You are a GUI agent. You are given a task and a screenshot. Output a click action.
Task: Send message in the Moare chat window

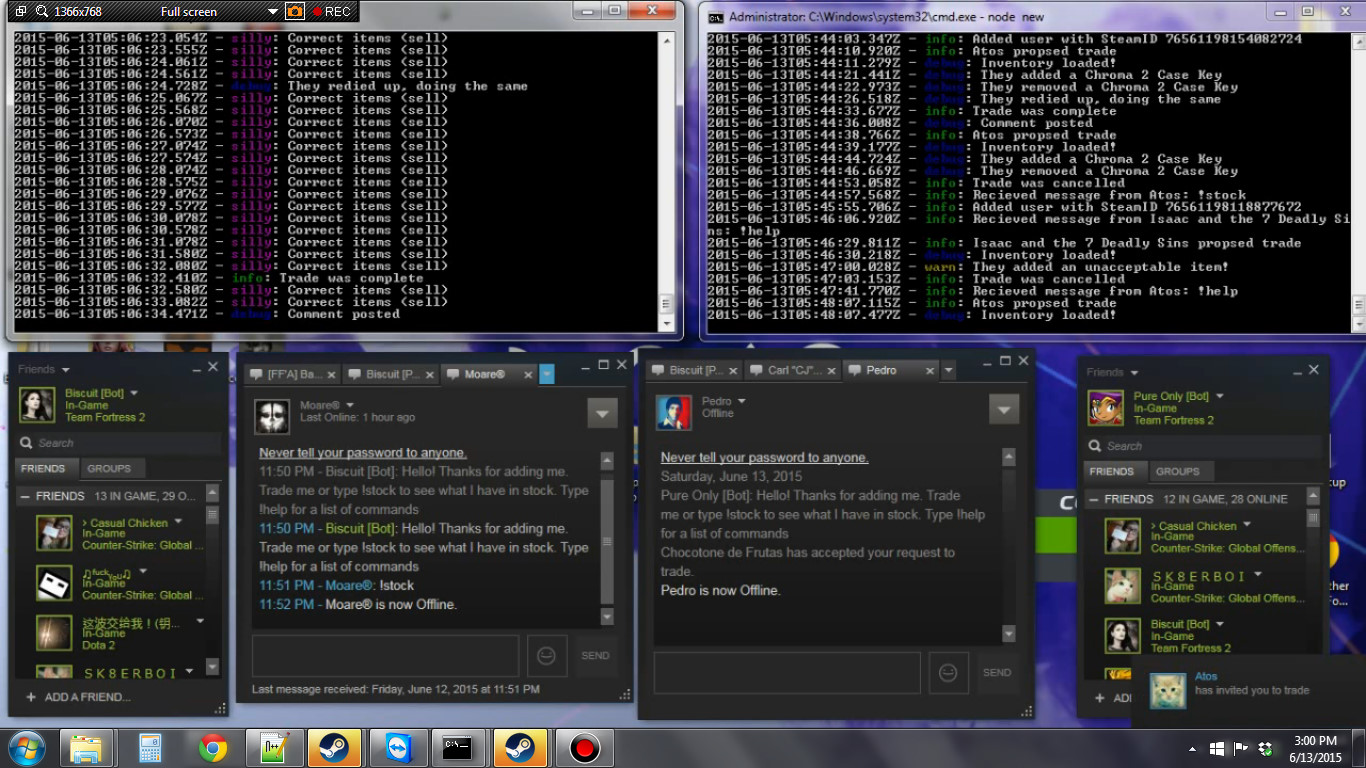click(x=595, y=656)
